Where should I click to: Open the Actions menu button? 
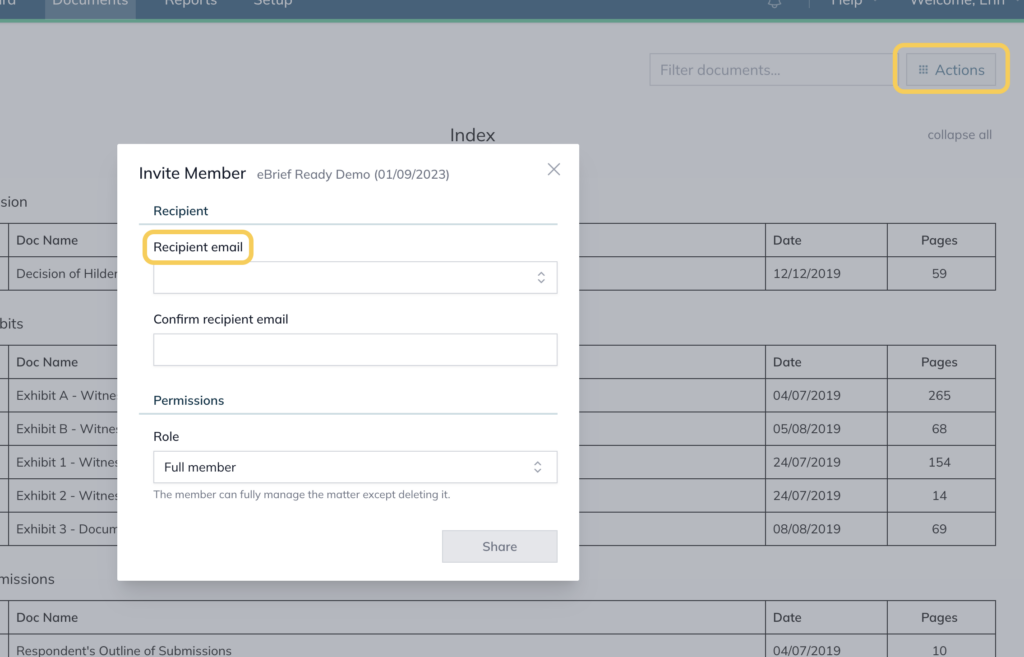point(951,69)
